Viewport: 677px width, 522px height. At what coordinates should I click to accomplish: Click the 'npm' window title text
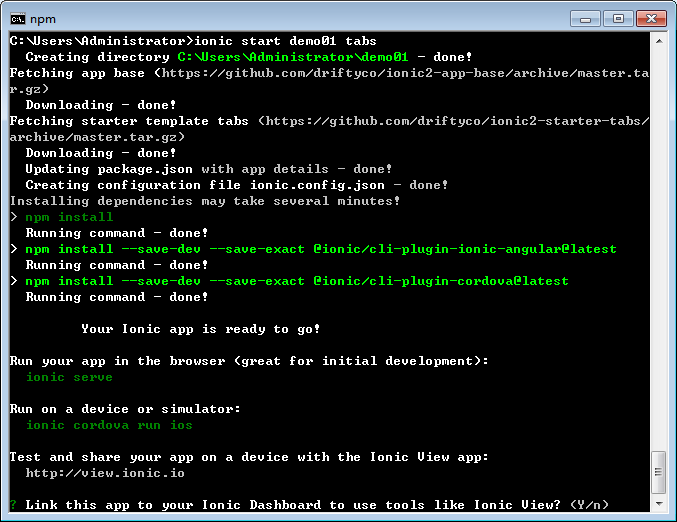pyautogui.click(x=43, y=19)
